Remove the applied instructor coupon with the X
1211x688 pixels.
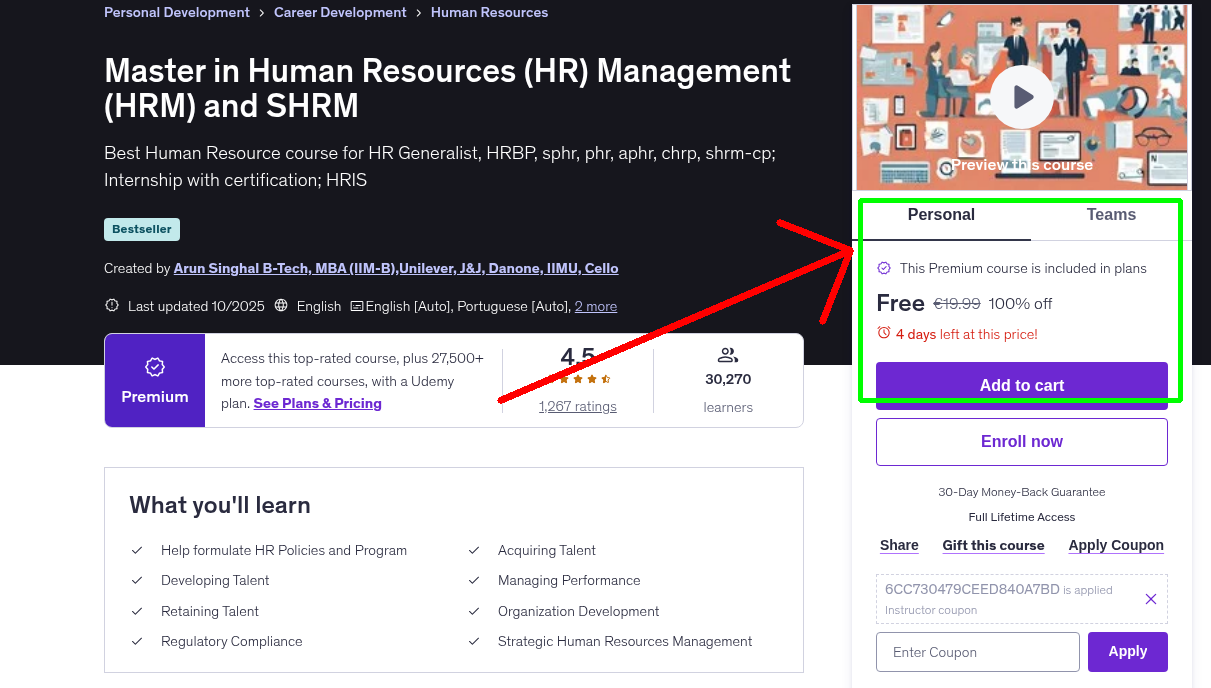coord(1150,598)
